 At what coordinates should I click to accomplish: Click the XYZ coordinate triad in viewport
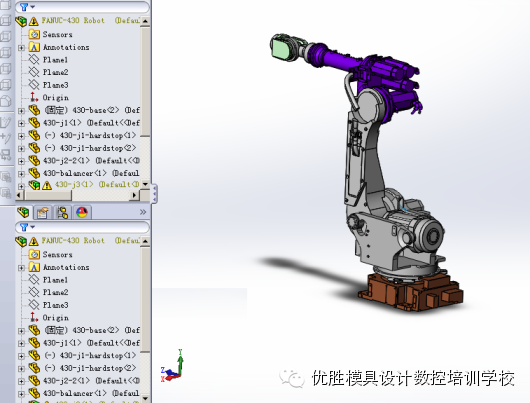click(172, 366)
